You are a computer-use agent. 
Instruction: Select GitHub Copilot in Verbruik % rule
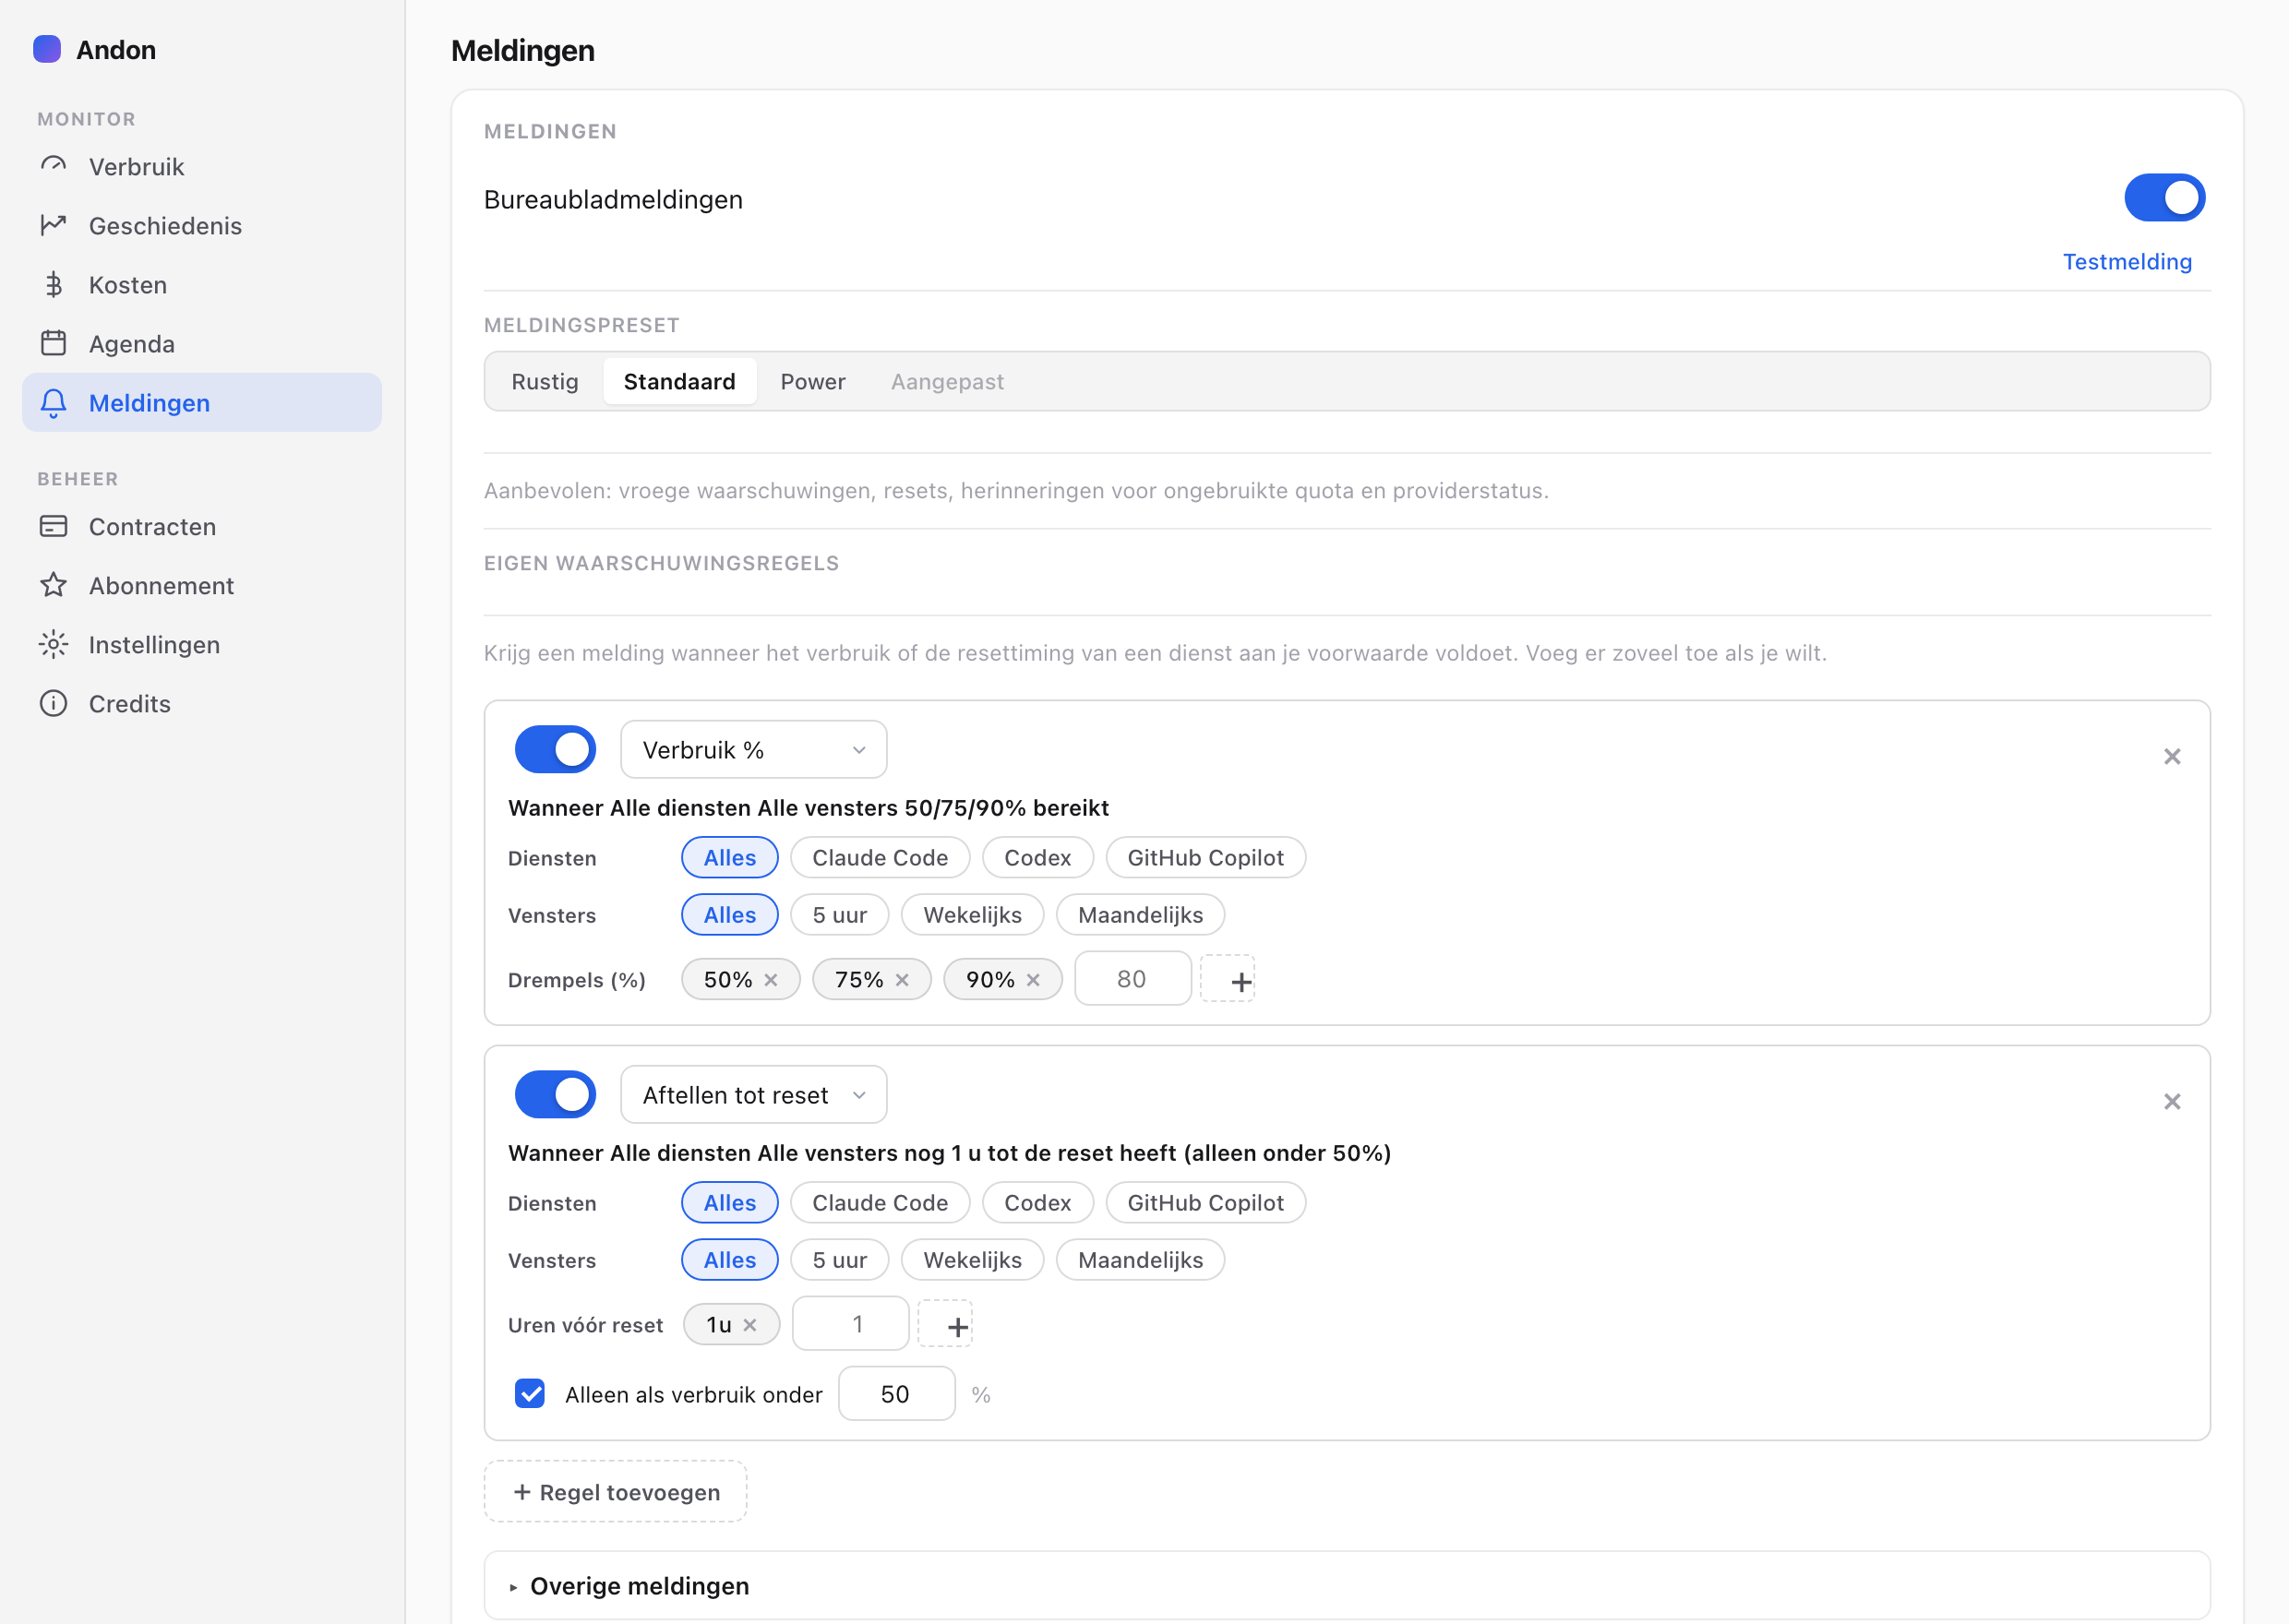coord(1206,857)
